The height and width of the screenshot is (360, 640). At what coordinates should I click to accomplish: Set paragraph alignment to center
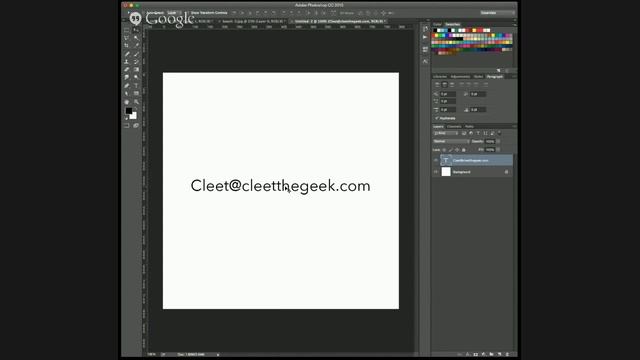(444, 84)
